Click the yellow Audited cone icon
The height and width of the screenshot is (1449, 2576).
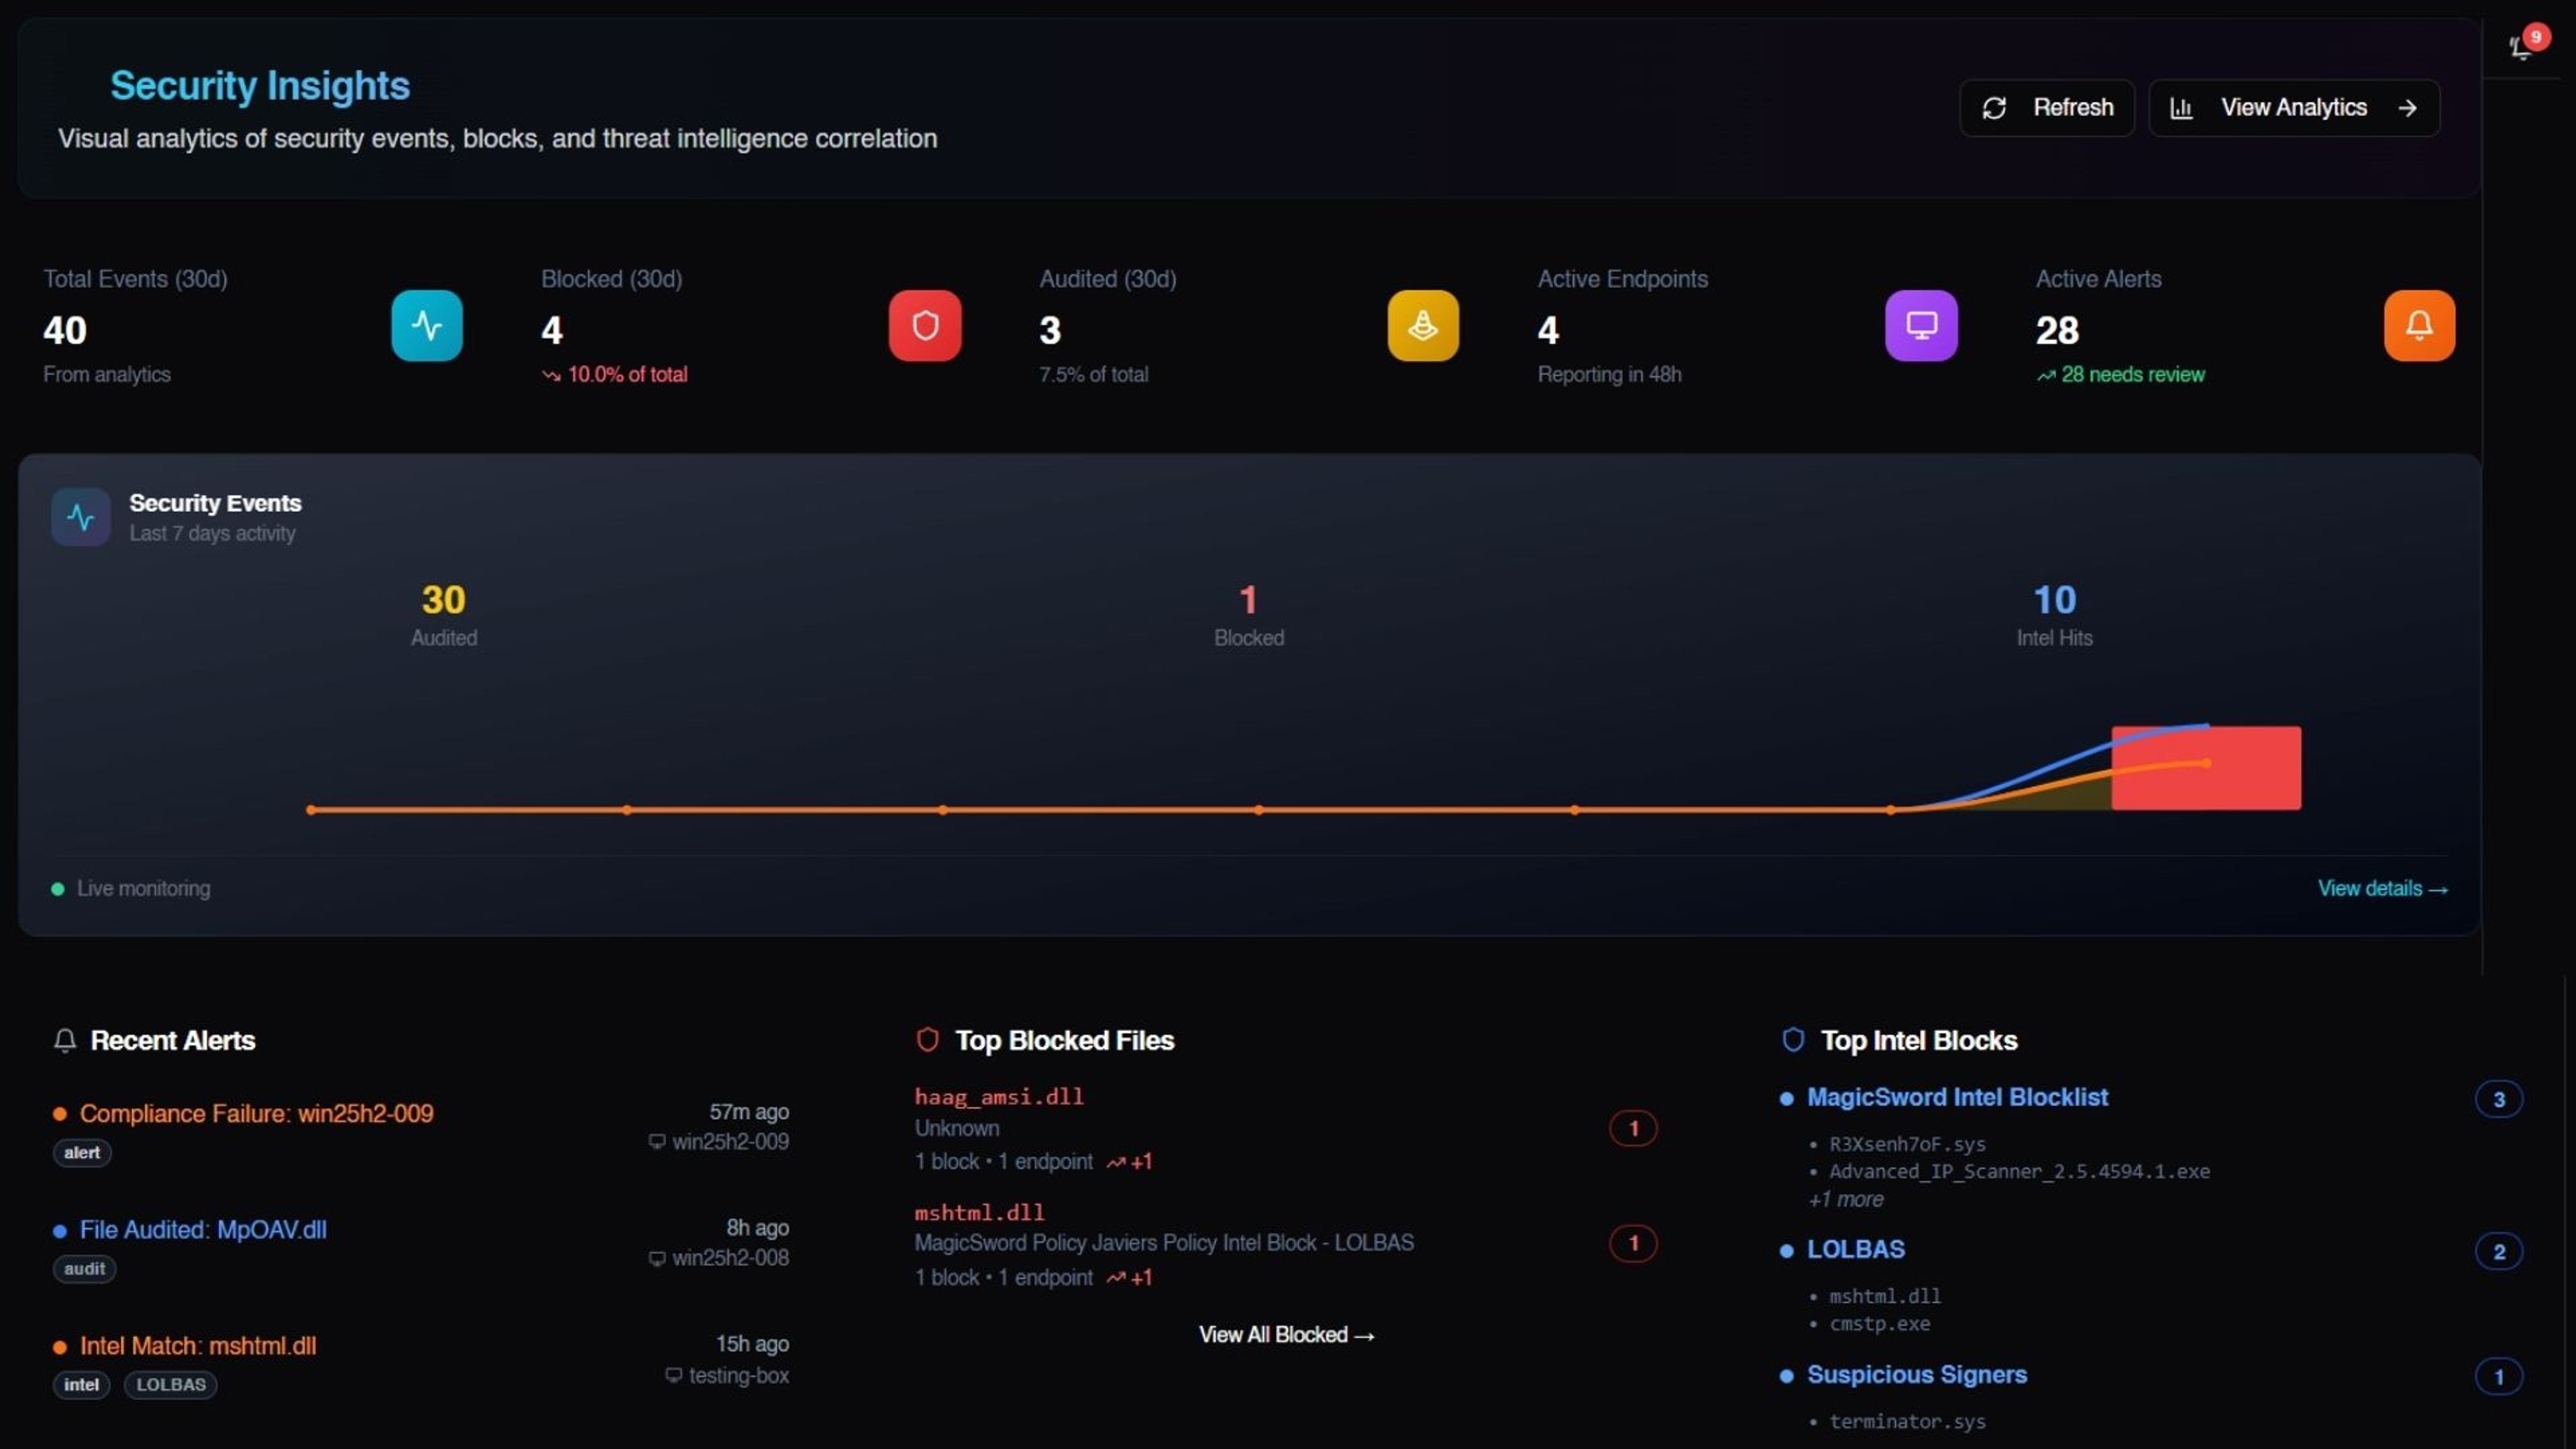[1423, 325]
